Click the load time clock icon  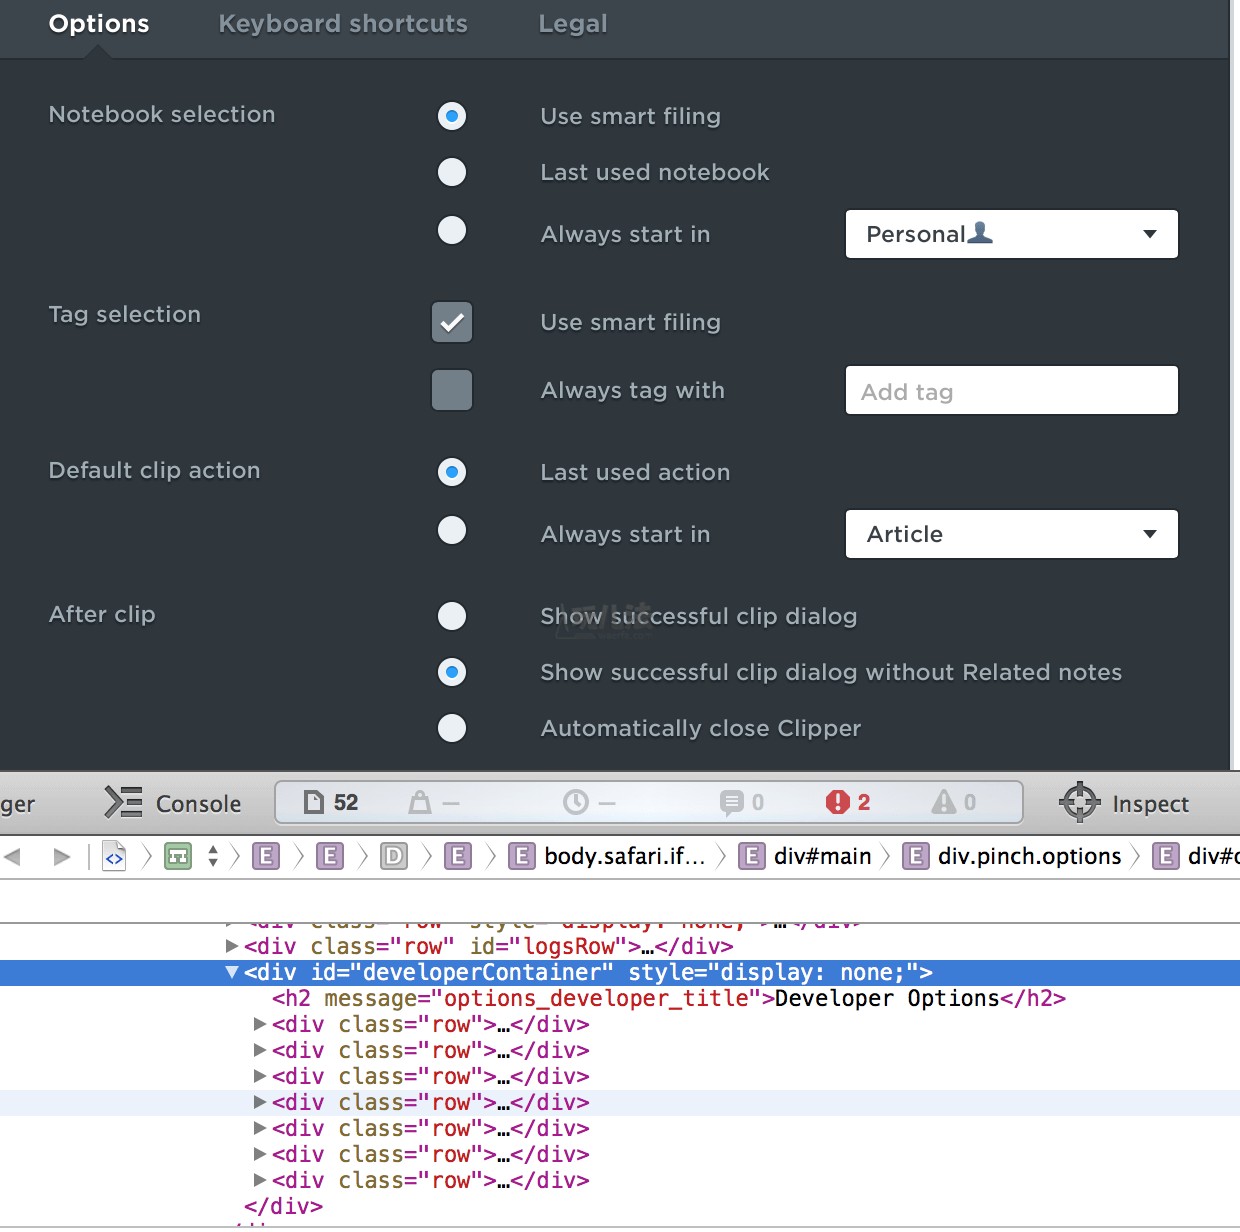576,802
